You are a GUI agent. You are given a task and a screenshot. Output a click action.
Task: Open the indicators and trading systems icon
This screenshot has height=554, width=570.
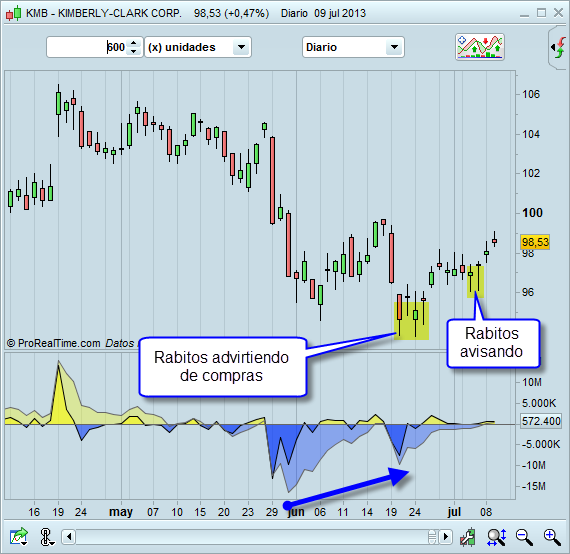[480, 47]
